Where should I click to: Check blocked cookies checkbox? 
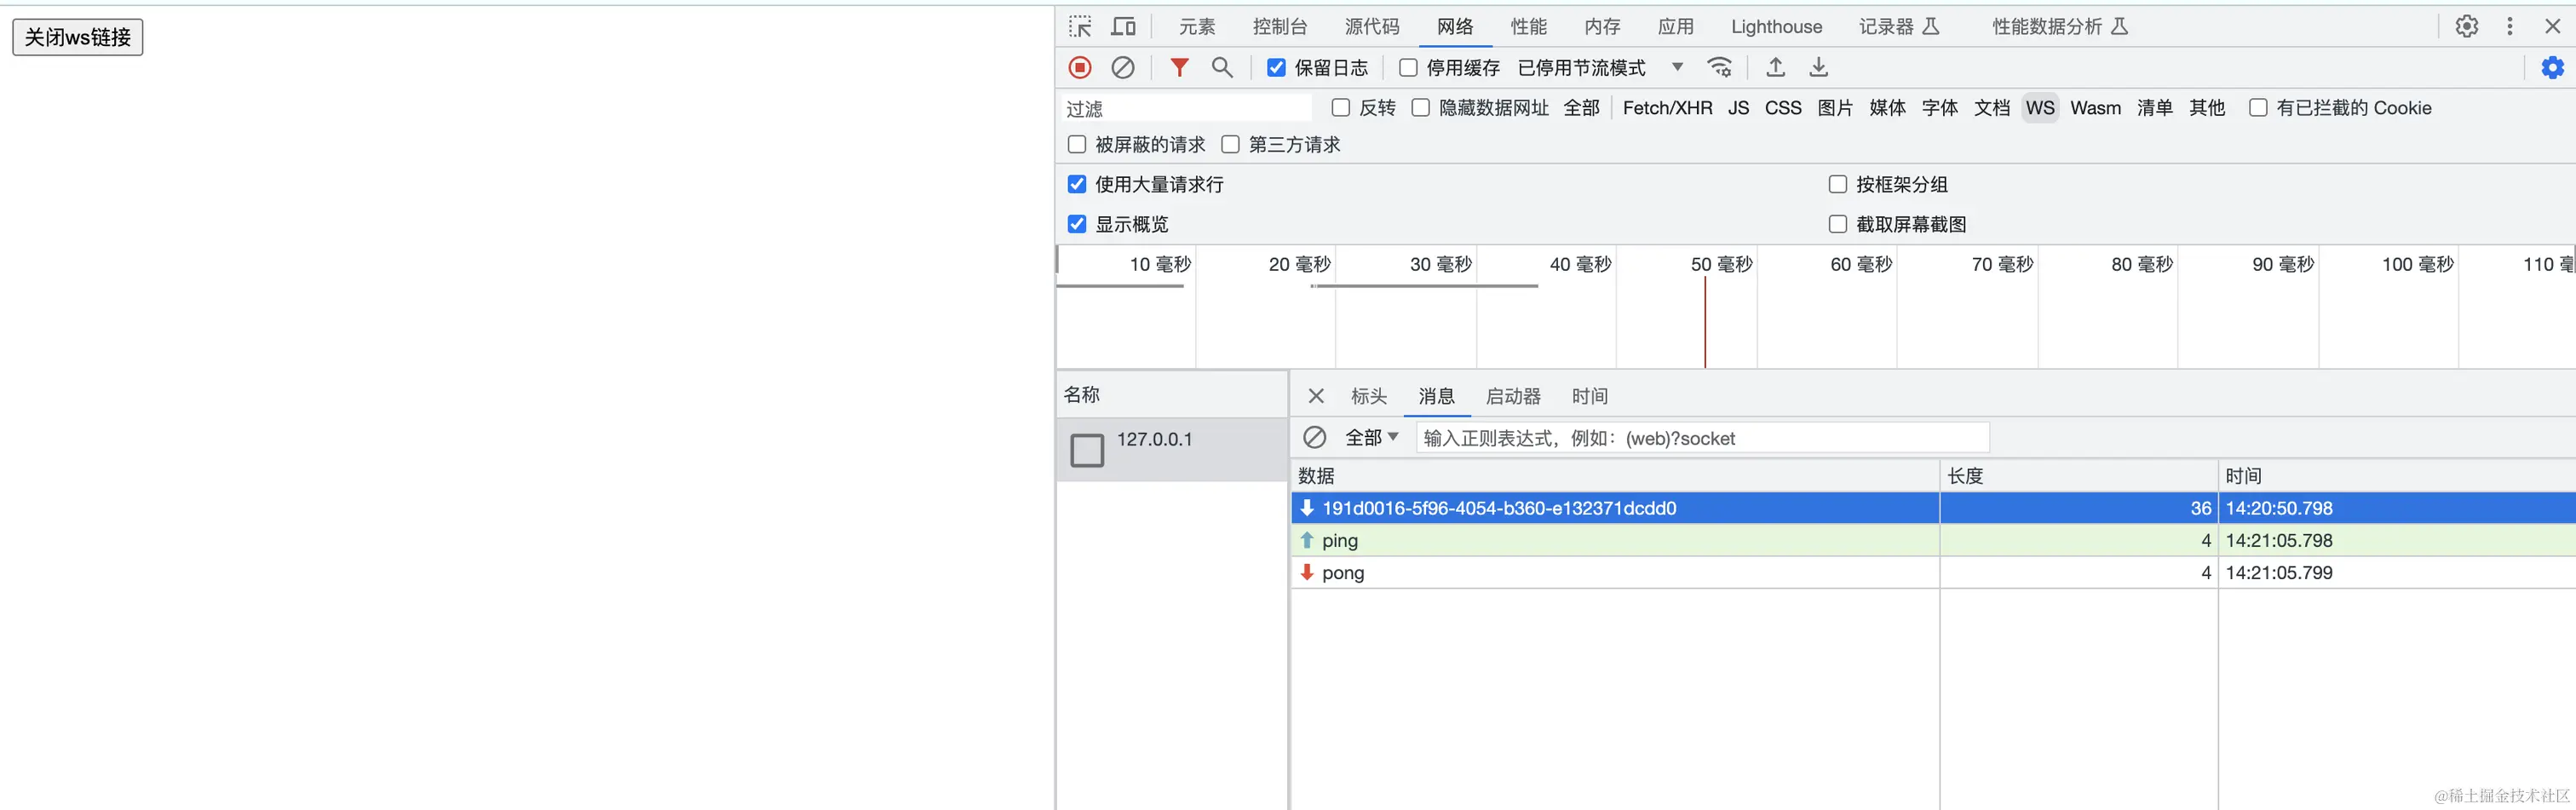click(x=2258, y=108)
